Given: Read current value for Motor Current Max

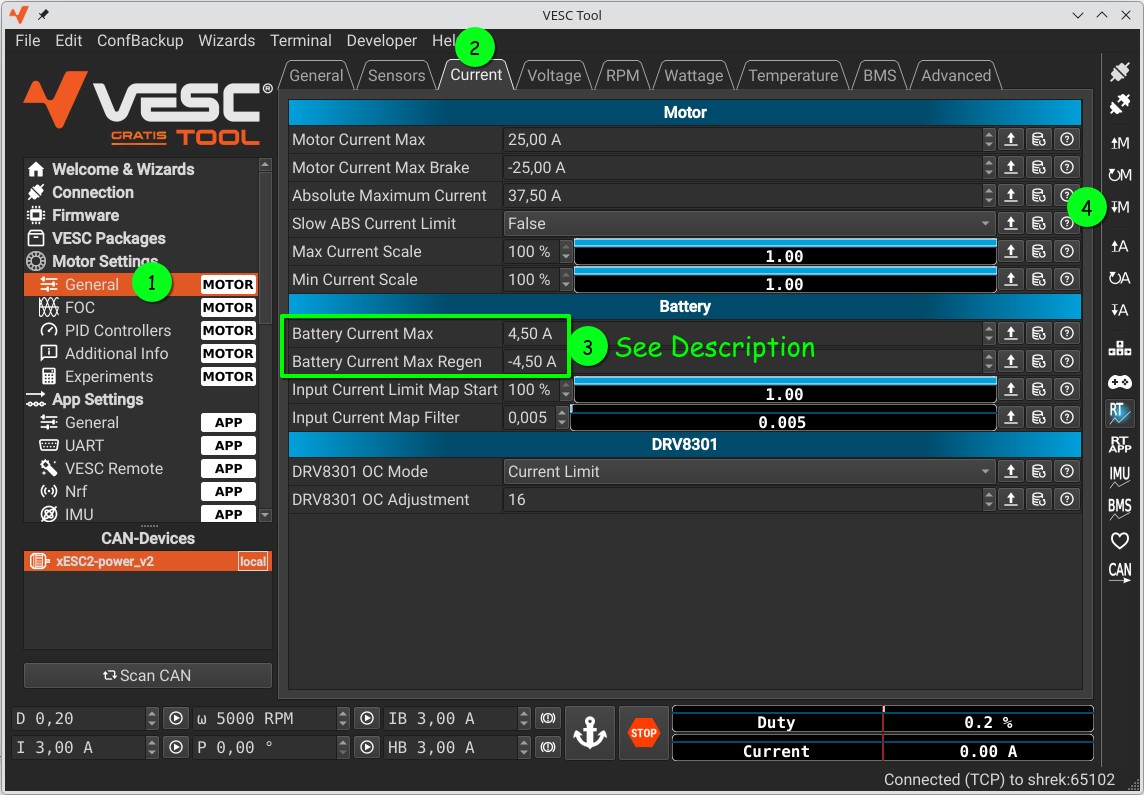Looking at the screenshot, I should pos(1010,139).
